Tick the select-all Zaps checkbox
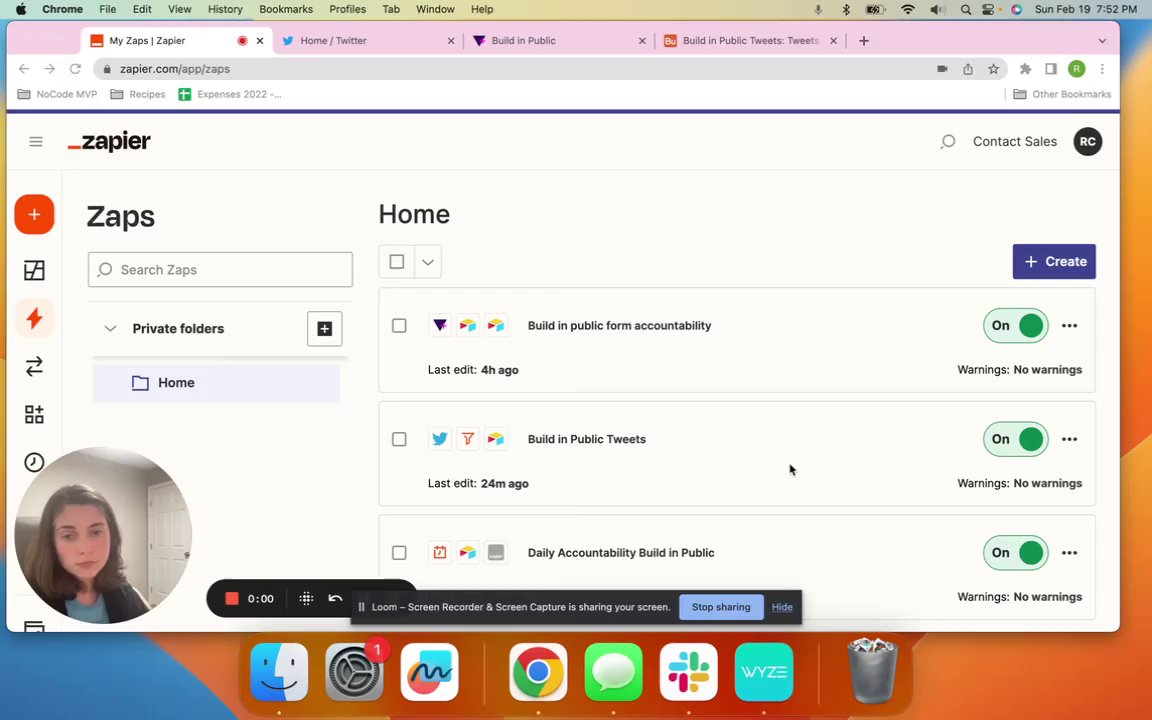 [397, 262]
